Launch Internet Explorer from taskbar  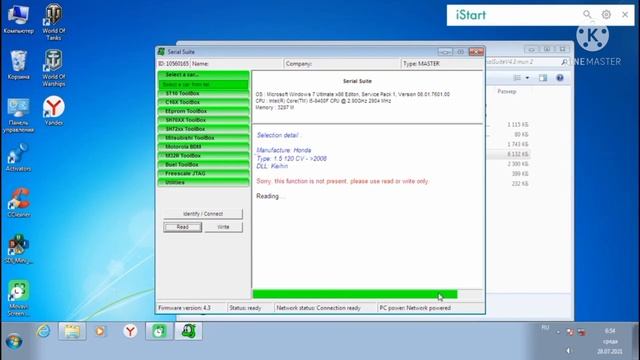click(x=43, y=331)
